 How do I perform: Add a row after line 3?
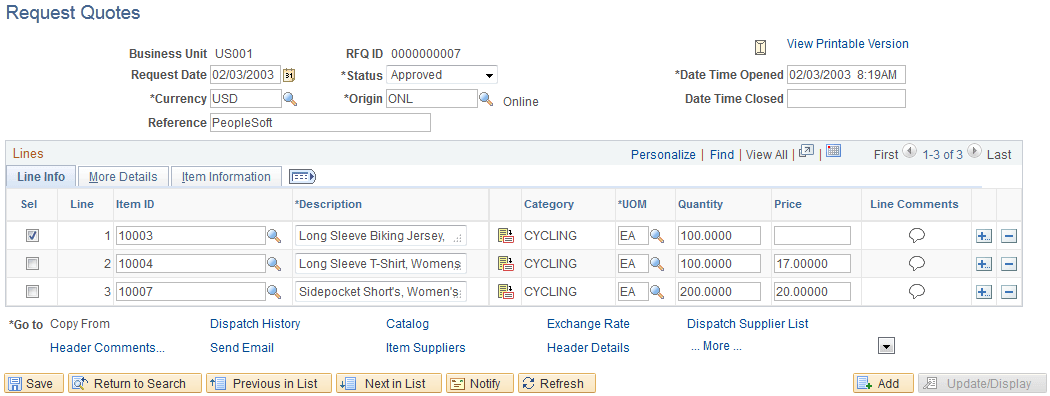pos(984,292)
